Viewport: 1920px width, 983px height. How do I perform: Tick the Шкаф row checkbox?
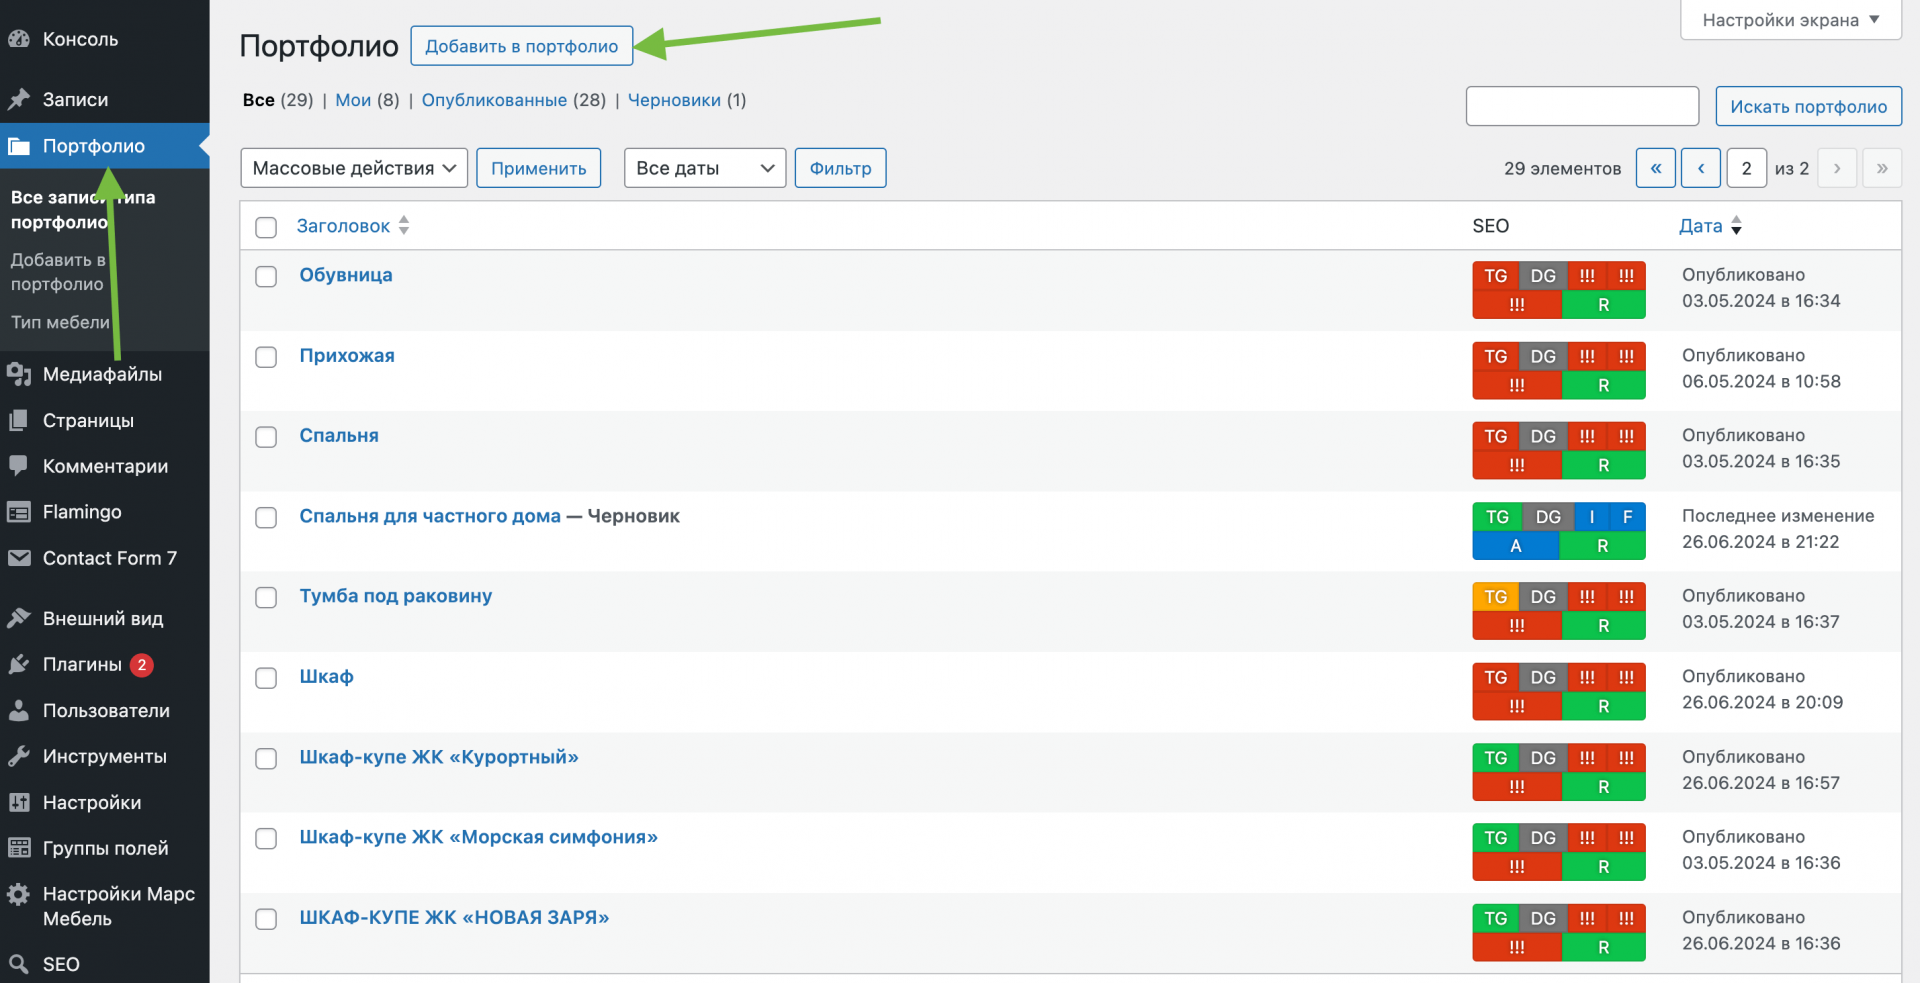[266, 678]
